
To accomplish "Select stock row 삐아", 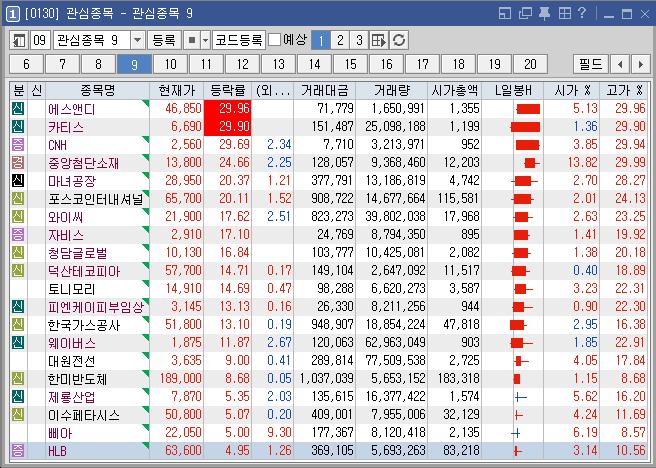I will point(328,432).
